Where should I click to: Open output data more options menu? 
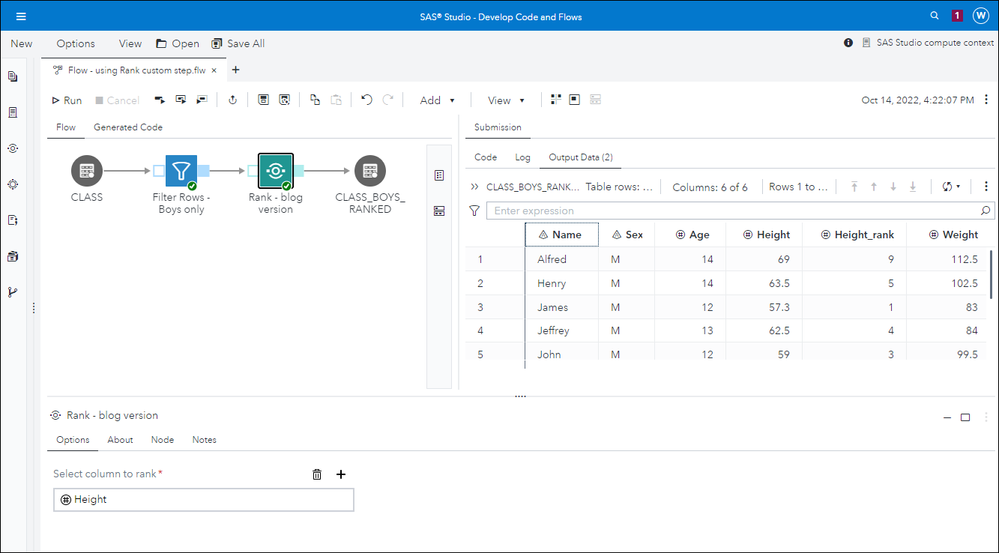[986, 187]
